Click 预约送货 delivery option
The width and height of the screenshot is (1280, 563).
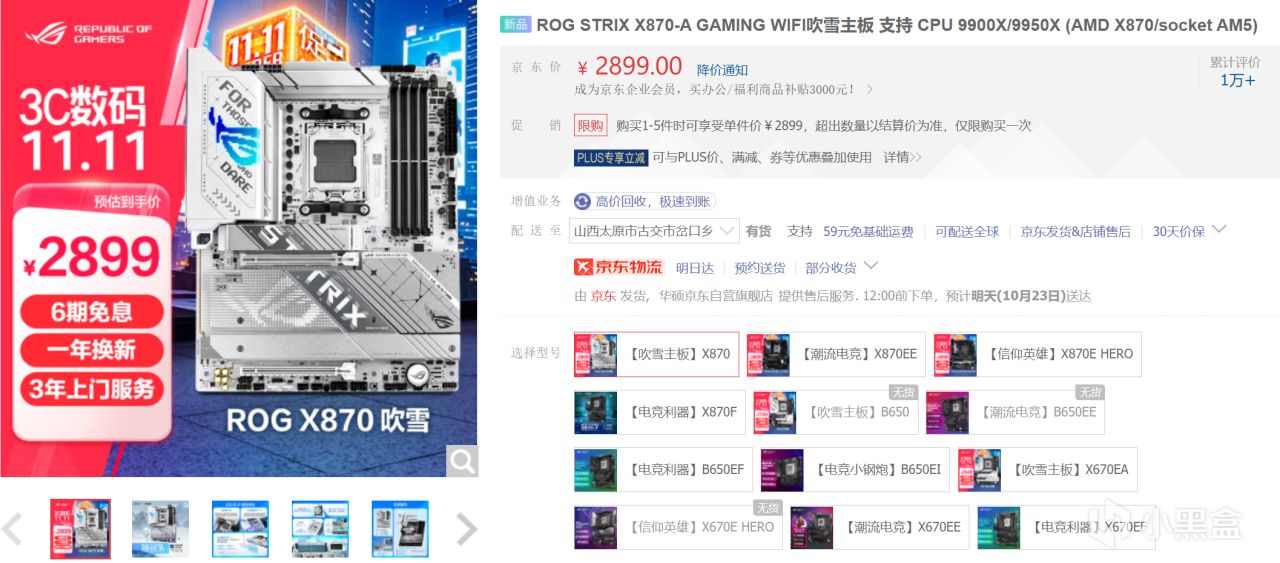coord(759,268)
